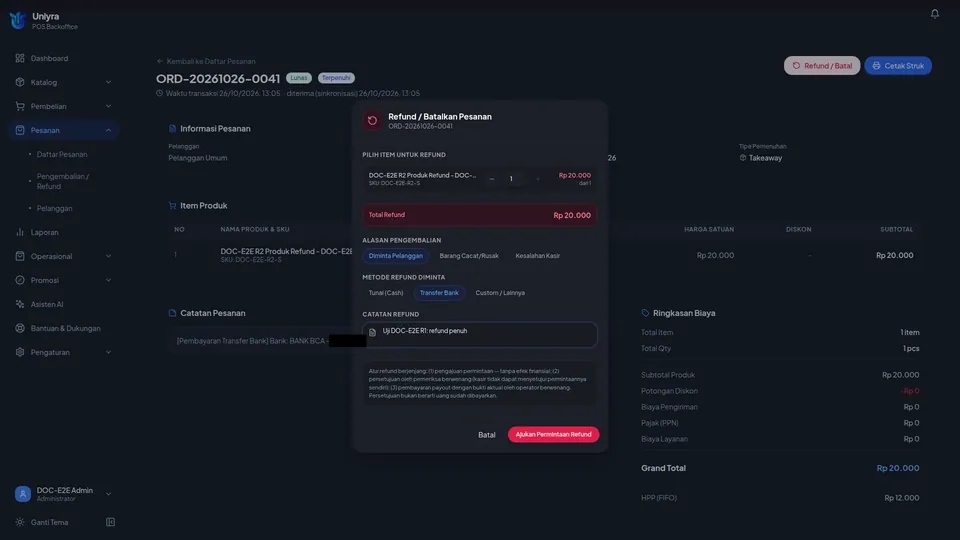Decrease refund quantity with minus

[492, 179]
